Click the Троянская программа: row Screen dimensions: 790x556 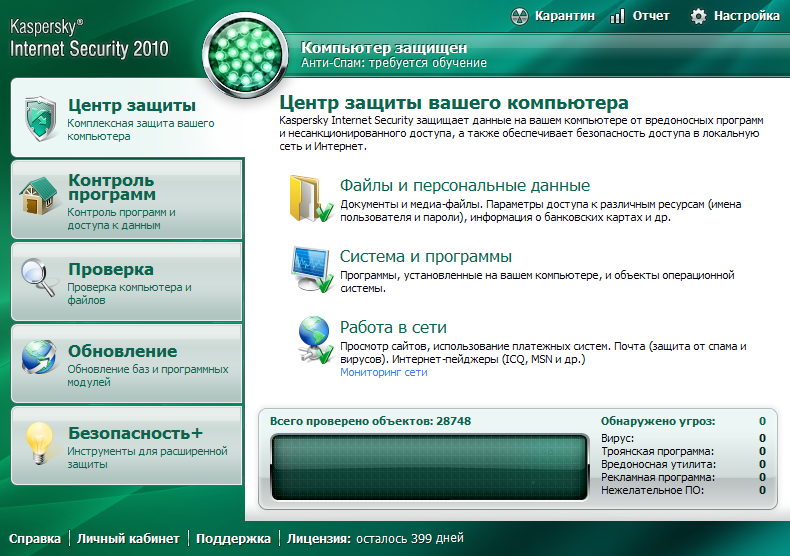pyautogui.click(x=683, y=451)
